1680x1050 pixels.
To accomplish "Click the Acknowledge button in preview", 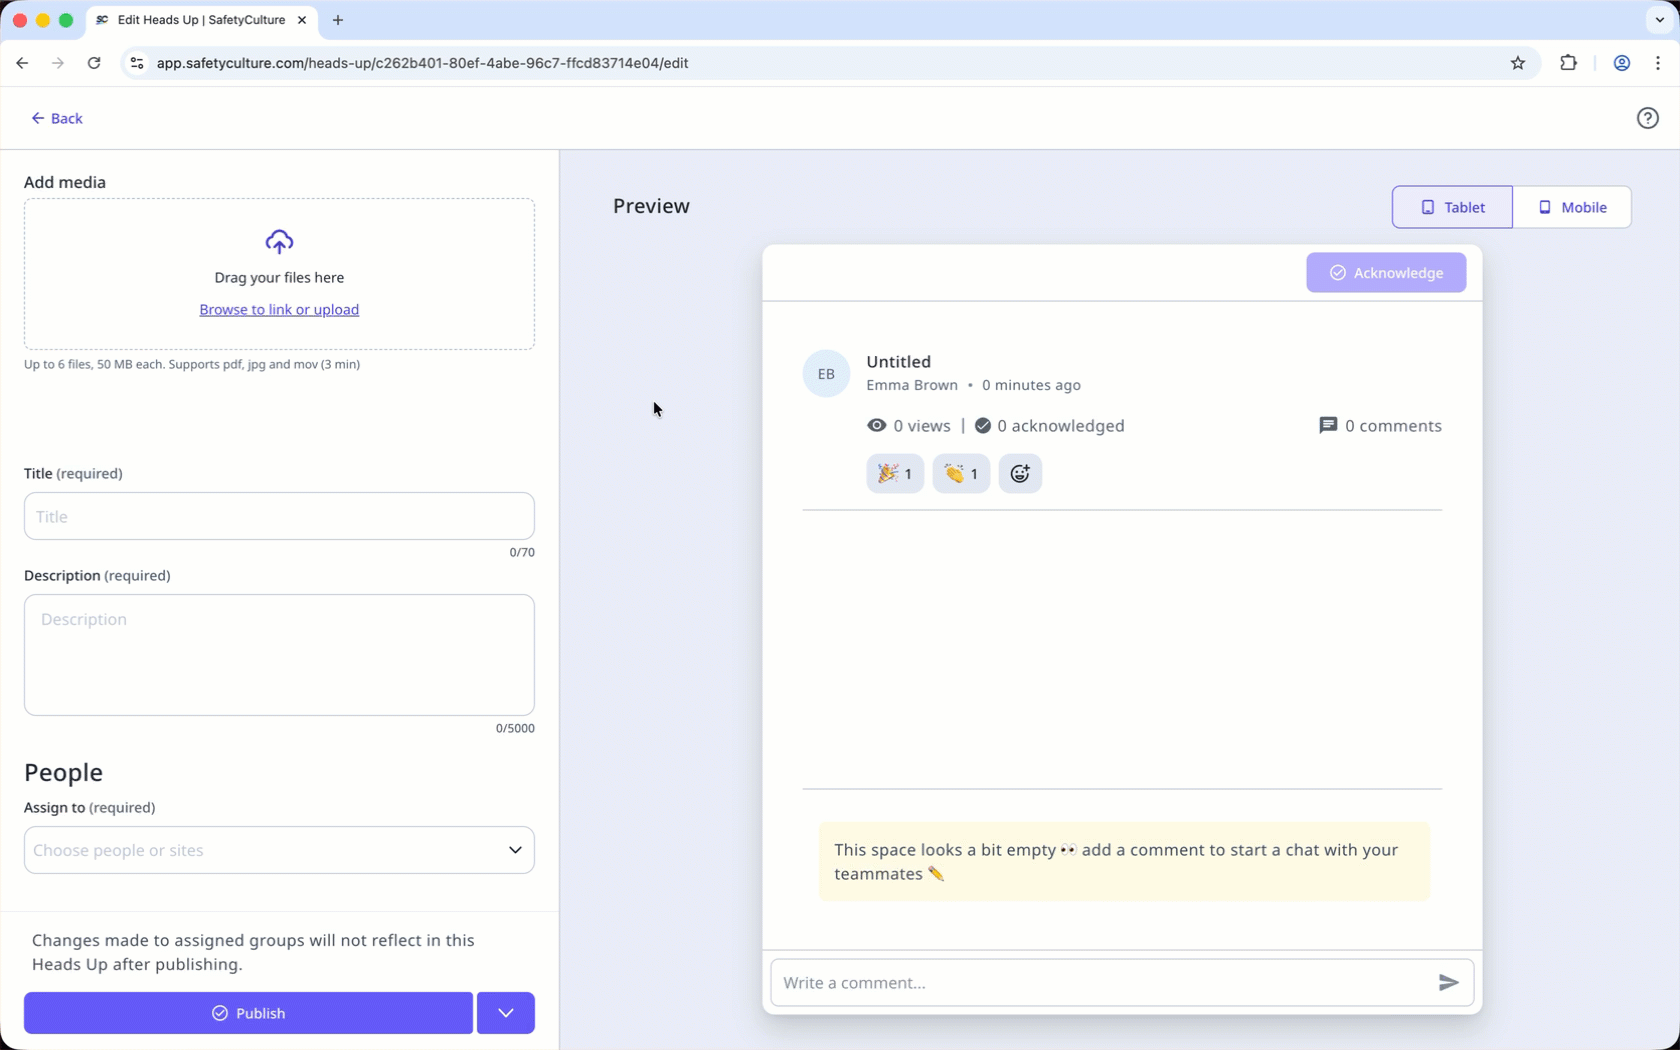I will (x=1386, y=272).
